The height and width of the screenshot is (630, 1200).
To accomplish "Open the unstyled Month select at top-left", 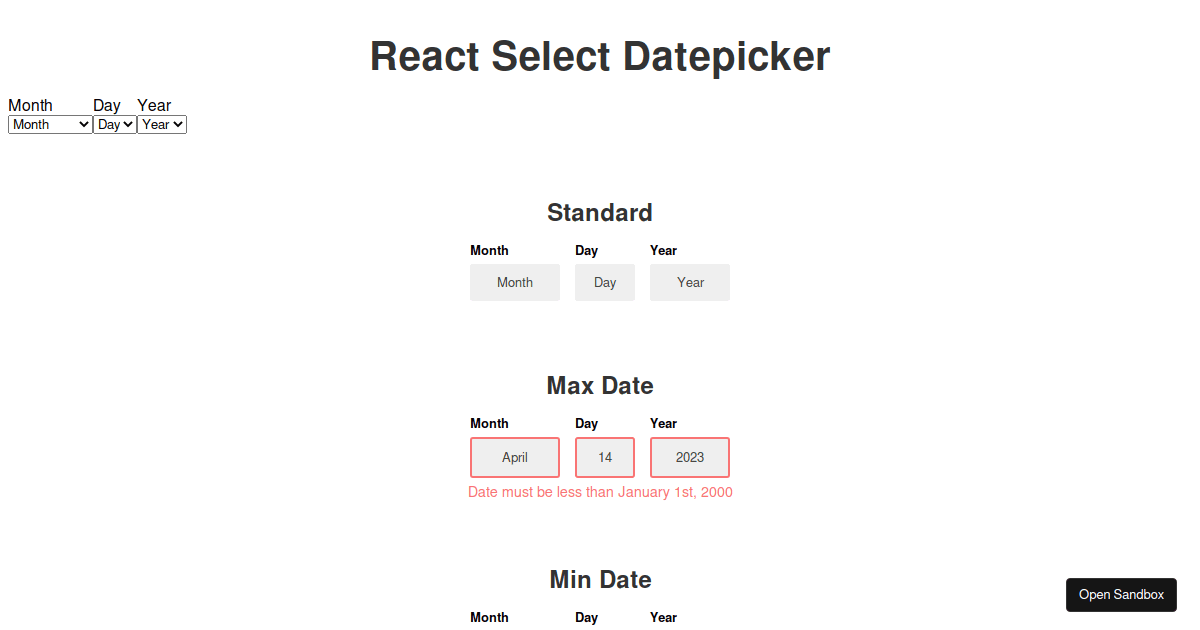I will (50, 124).
